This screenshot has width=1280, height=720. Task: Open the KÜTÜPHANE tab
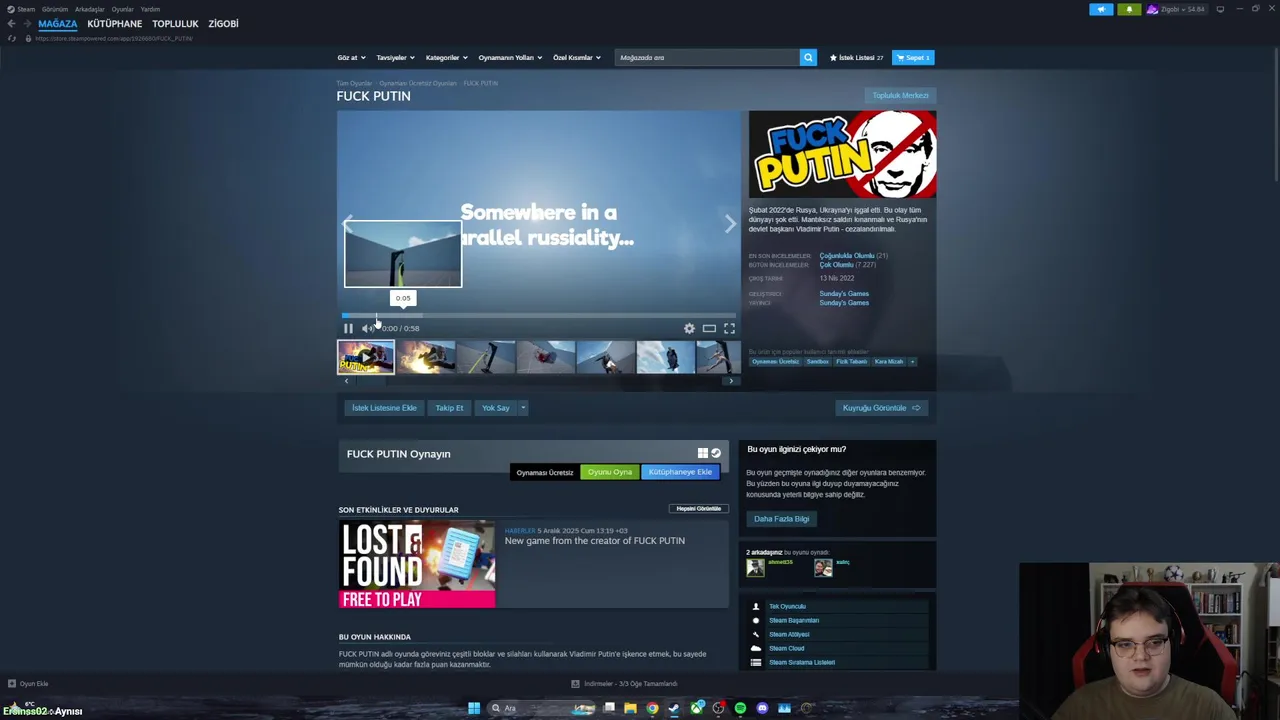(x=114, y=23)
